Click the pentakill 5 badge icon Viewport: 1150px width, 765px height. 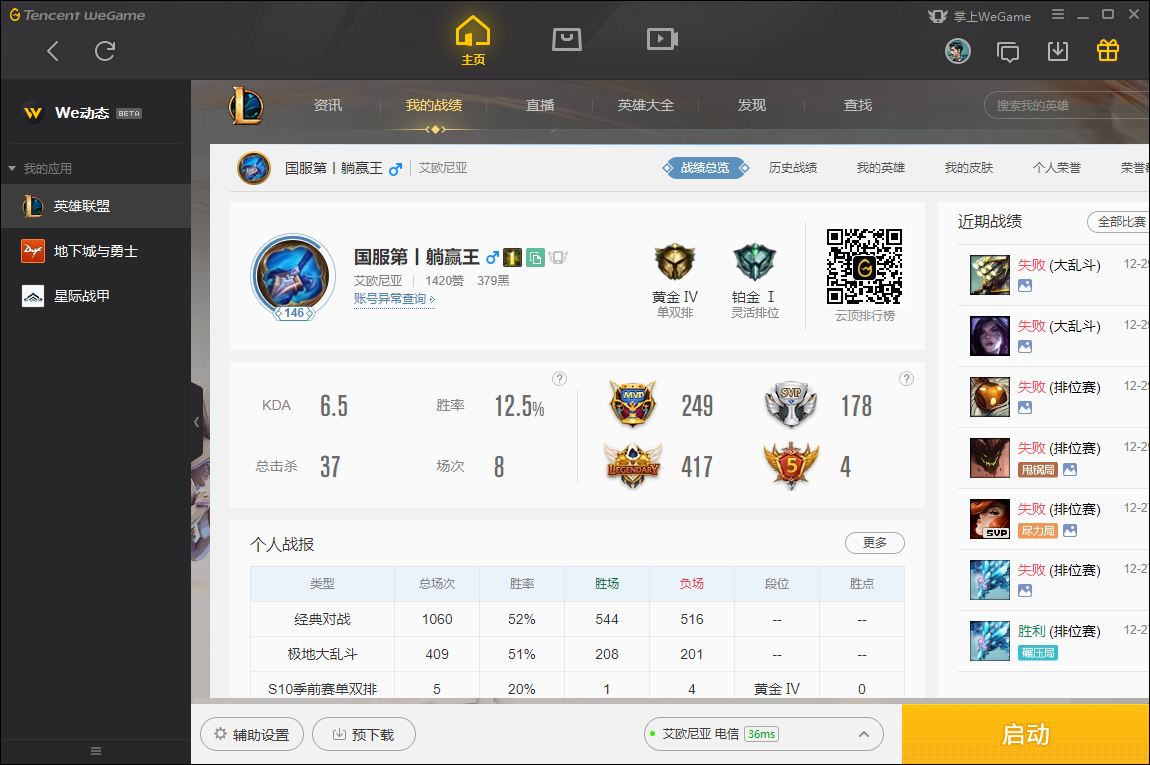pos(791,466)
